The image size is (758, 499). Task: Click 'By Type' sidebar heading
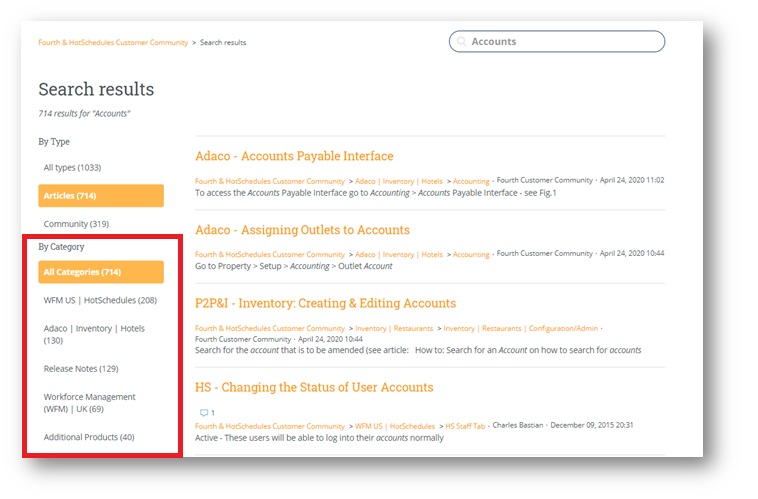[54, 142]
